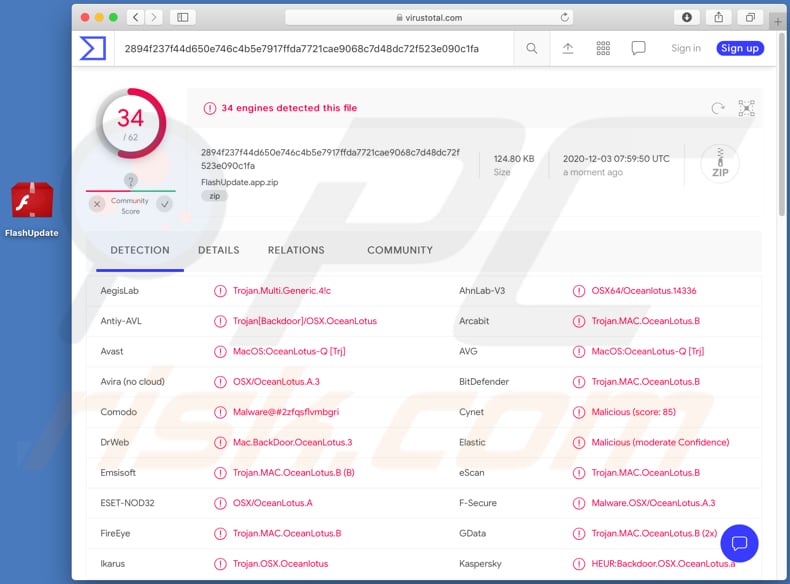Switch to the RELATIONS tab
This screenshot has width=790, height=584.
coord(296,250)
